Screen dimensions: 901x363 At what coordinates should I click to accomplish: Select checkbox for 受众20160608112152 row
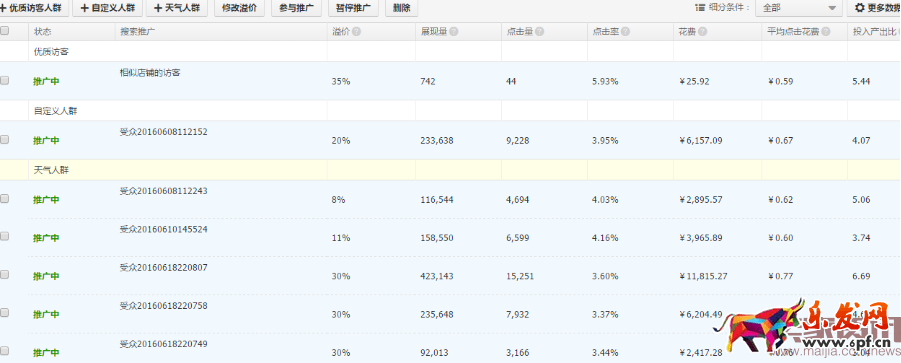coord(5,140)
